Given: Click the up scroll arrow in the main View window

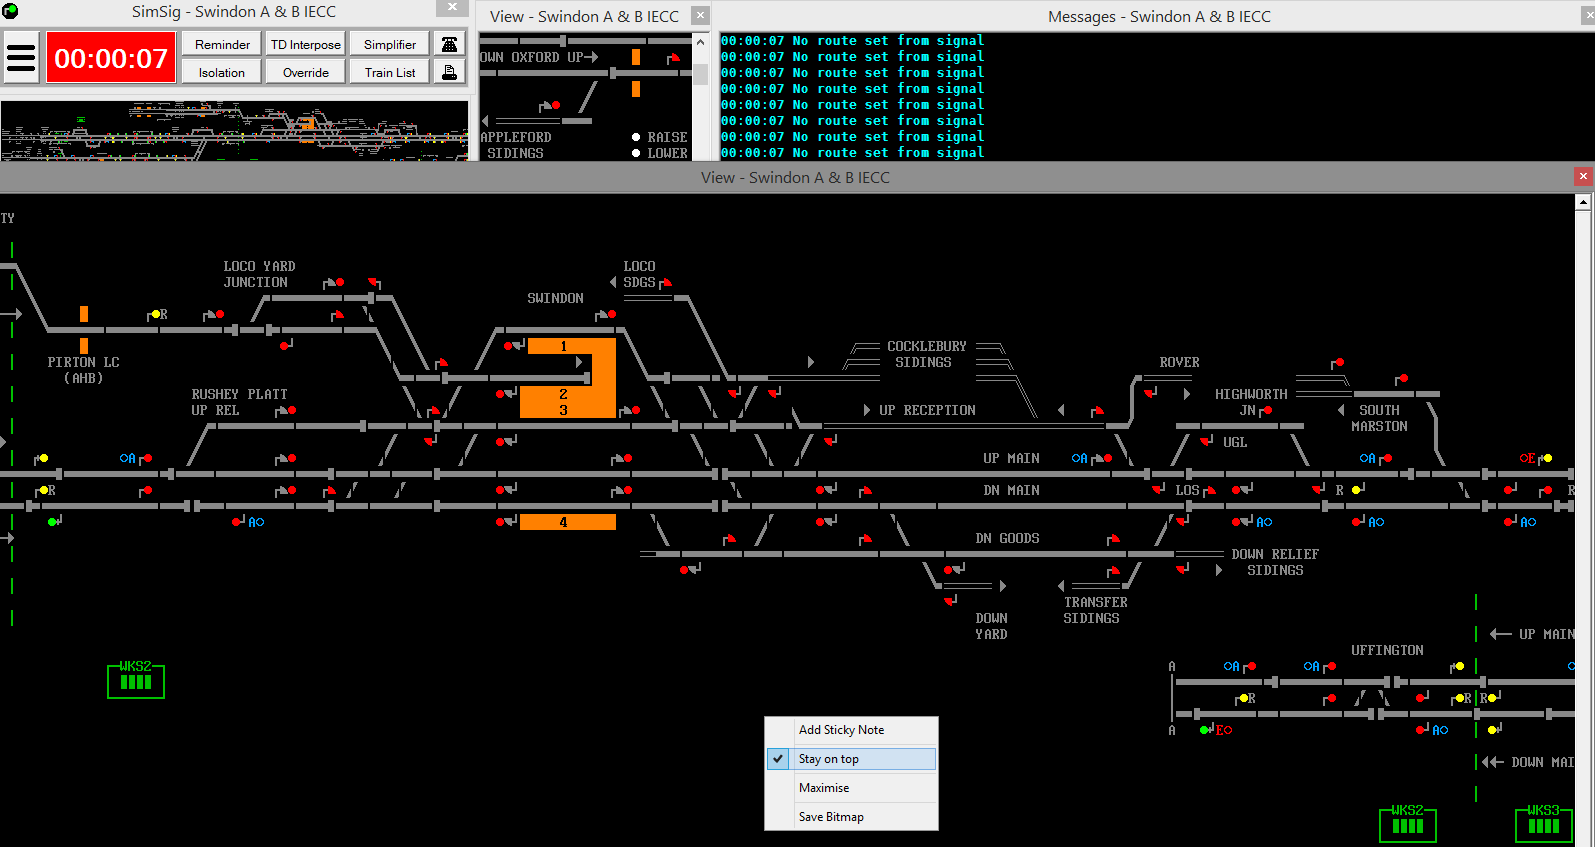Looking at the screenshot, I should pyautogui.click(x=1582, y=202).
